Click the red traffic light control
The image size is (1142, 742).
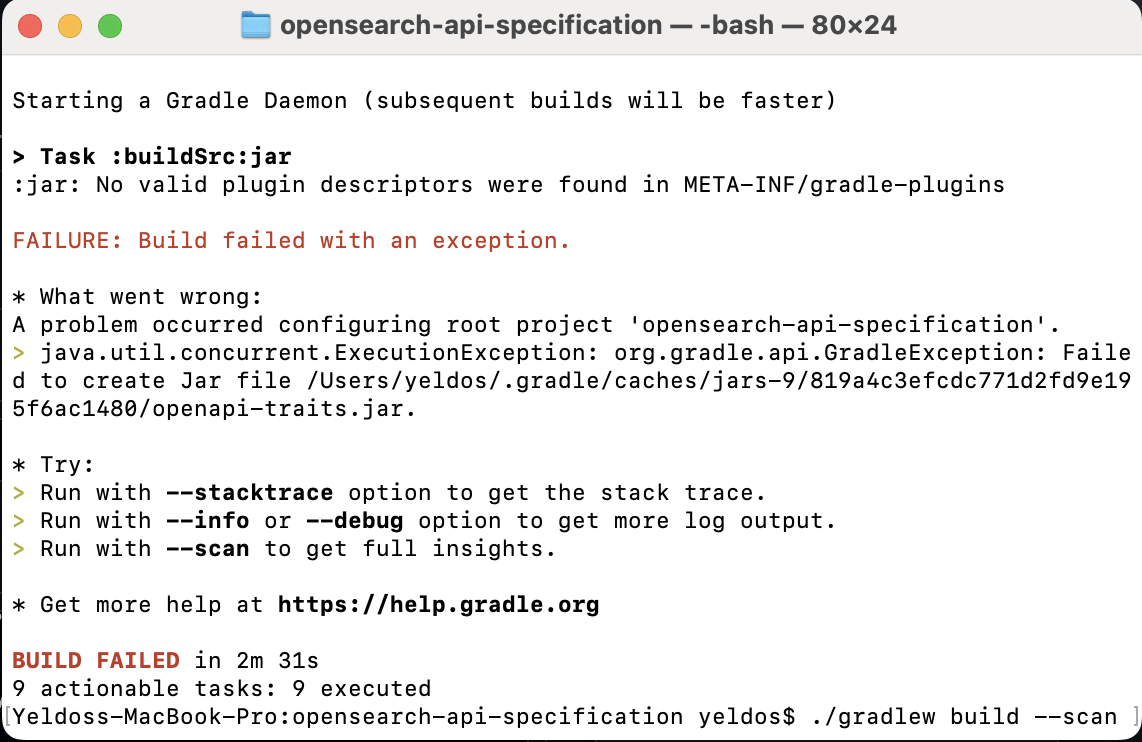[x=29, y=25]
